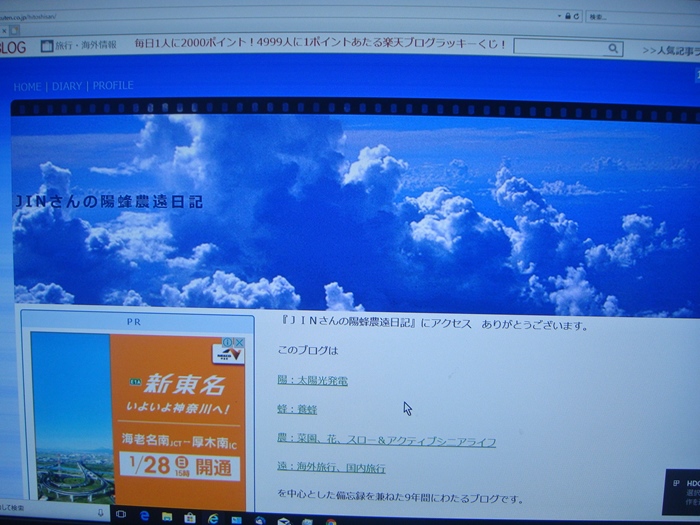
Task: Launch Microsoft Edge from the taskbar
Action: 145,516
